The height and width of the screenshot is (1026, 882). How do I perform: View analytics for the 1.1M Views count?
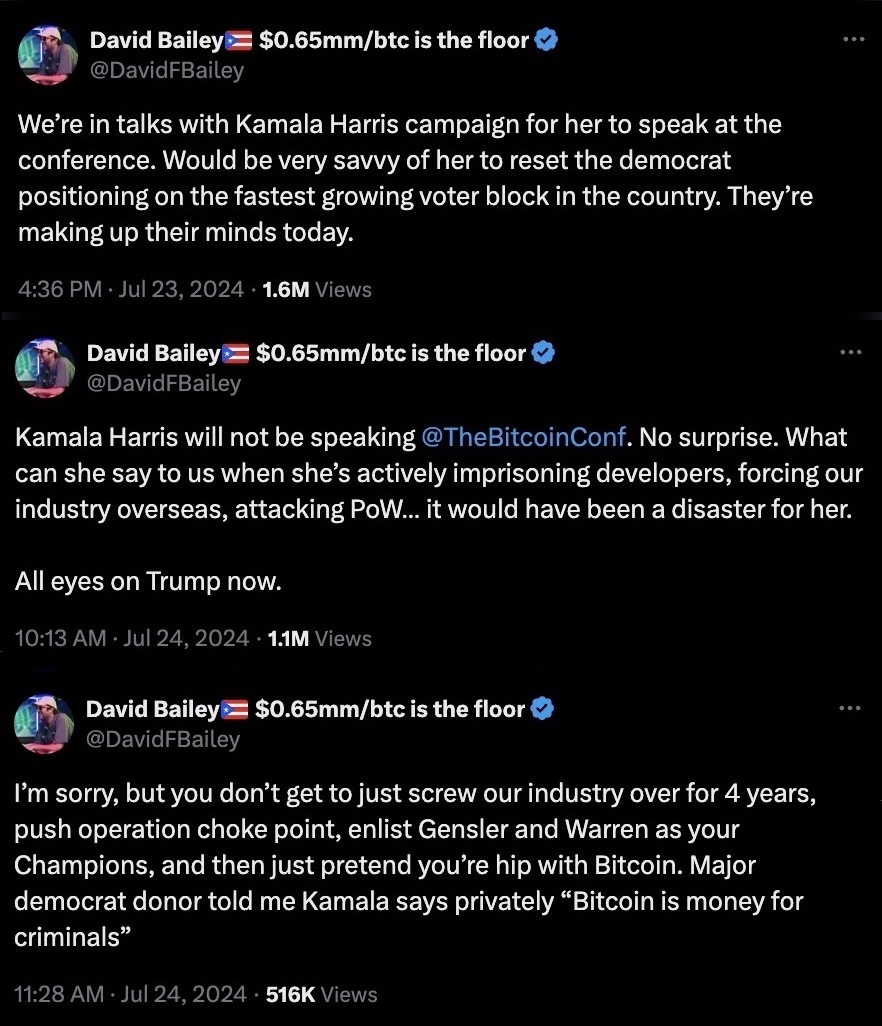point(318,638)
